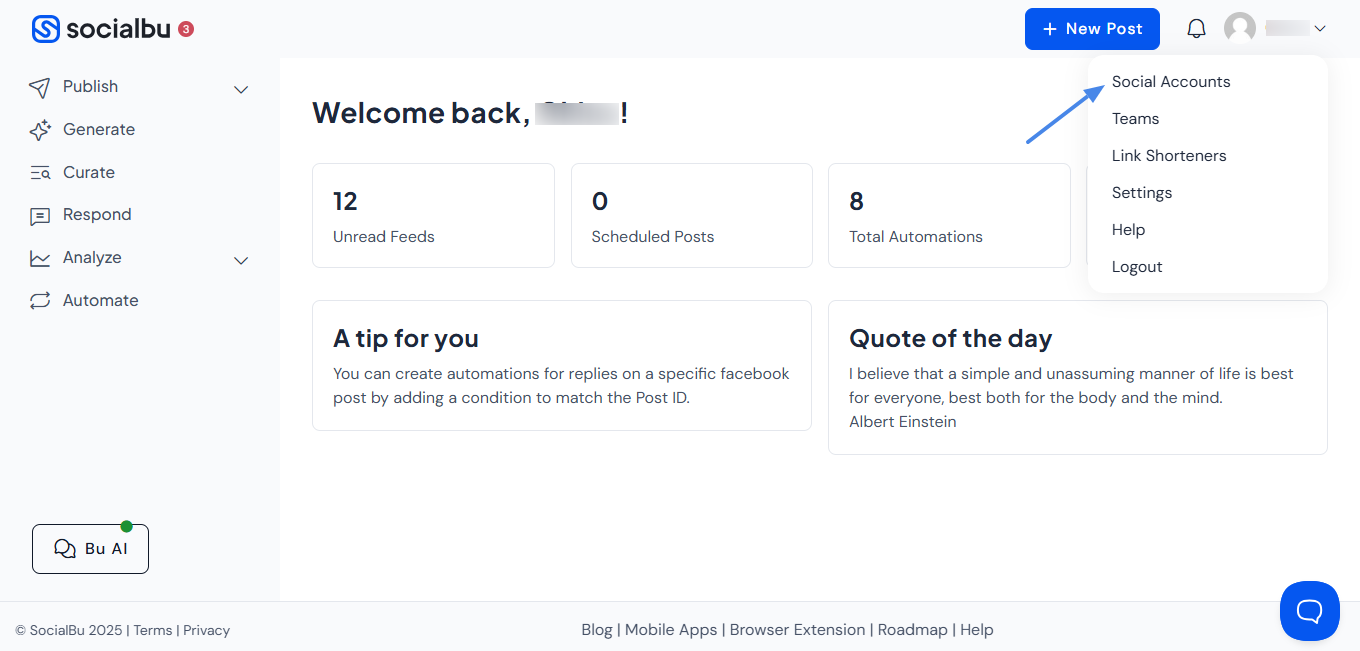Screen dimensions: 1360x651
Task: Click the Automate loop icon
Action: (40, 301)
